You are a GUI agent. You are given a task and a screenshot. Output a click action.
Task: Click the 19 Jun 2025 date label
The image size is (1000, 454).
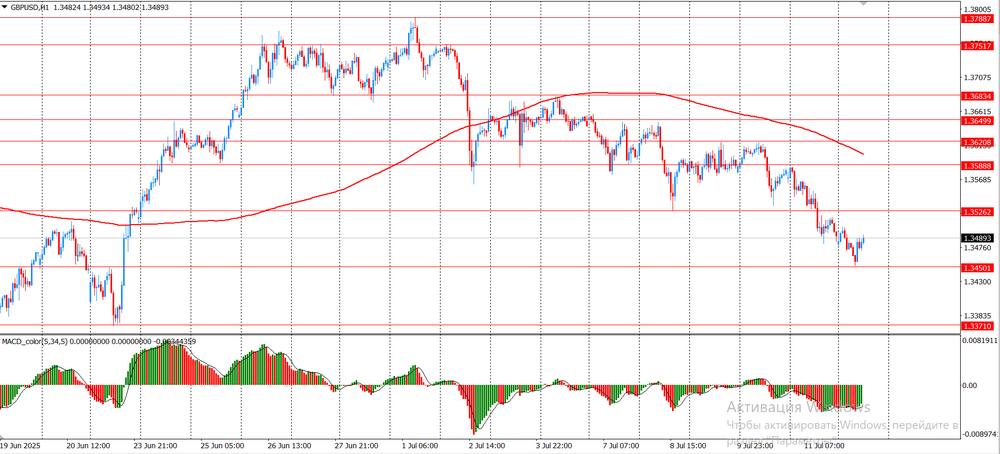pyautogui.click(x=19, y=444)
